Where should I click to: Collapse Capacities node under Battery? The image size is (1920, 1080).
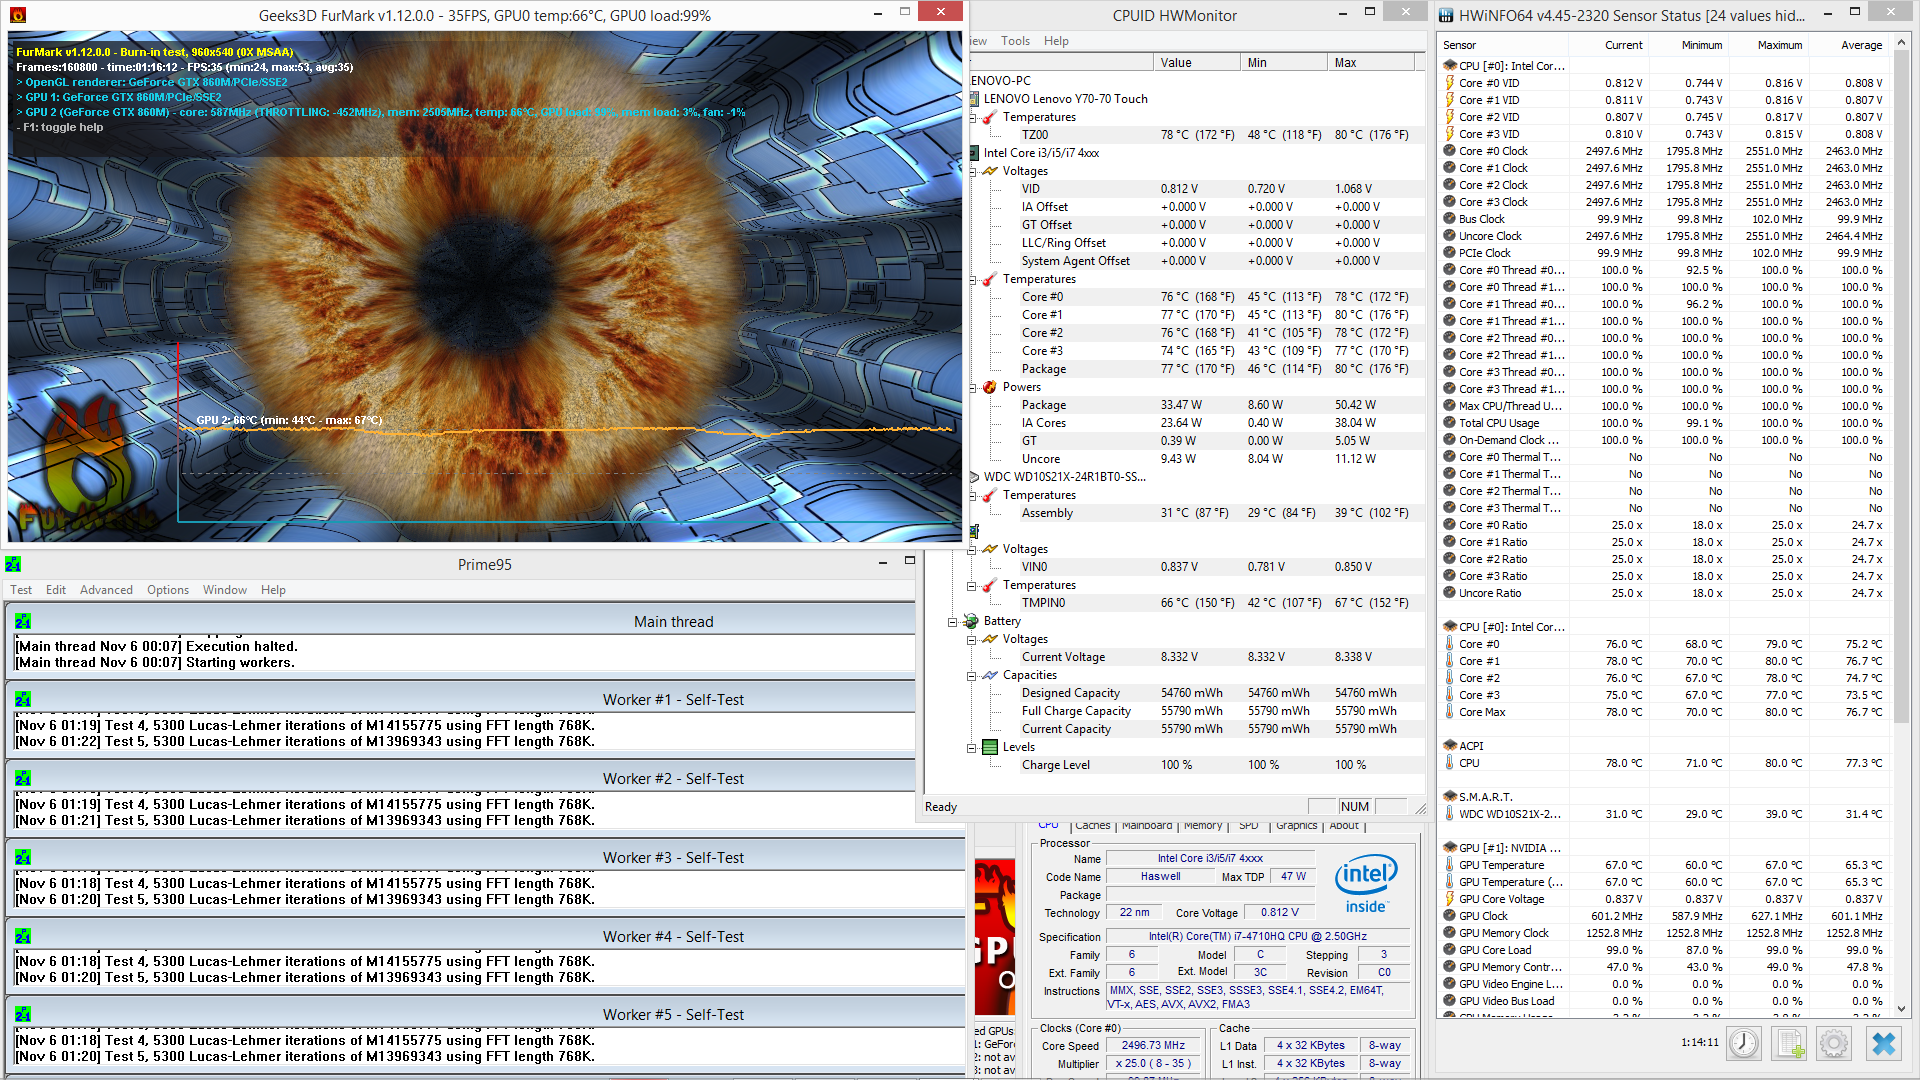[x=971, y=675]
